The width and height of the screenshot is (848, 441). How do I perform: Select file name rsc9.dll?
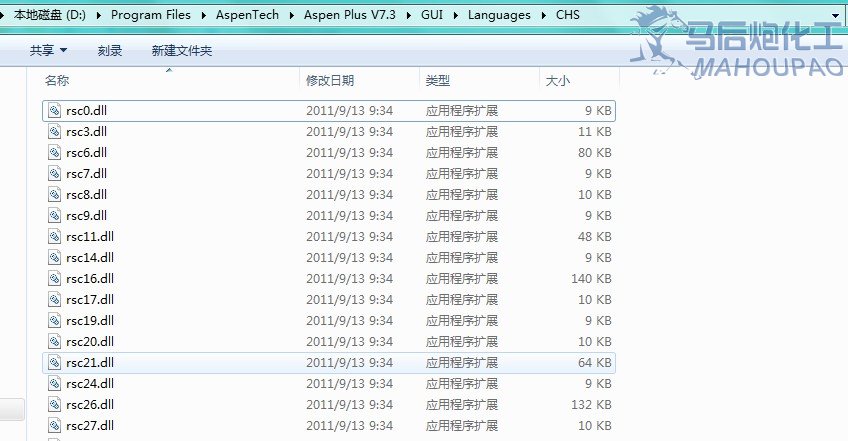(x=87, y=215)
